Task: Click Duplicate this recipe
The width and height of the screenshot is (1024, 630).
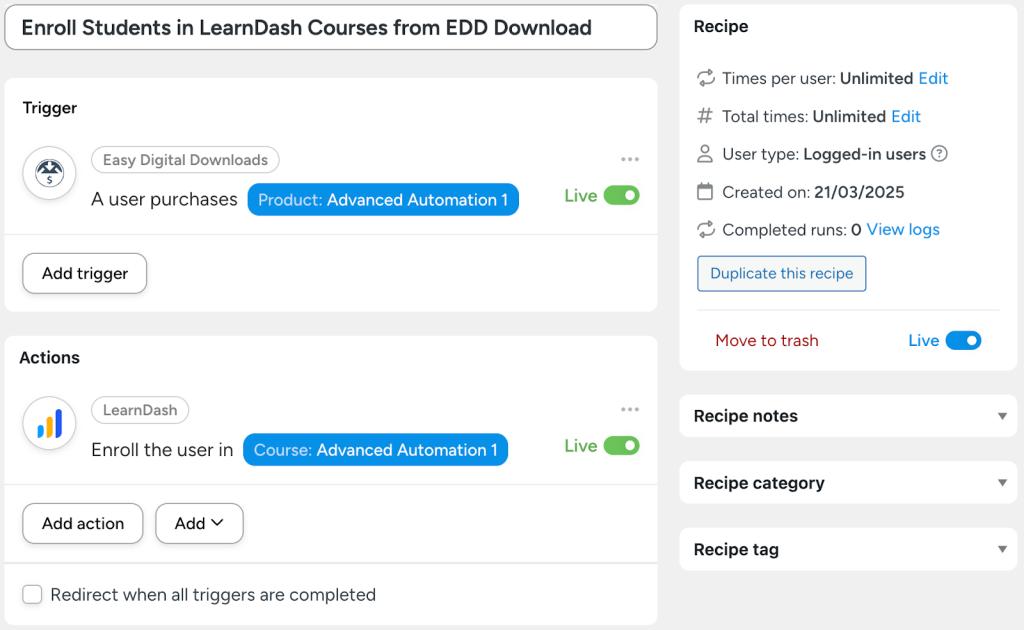Action: point(781,273)
